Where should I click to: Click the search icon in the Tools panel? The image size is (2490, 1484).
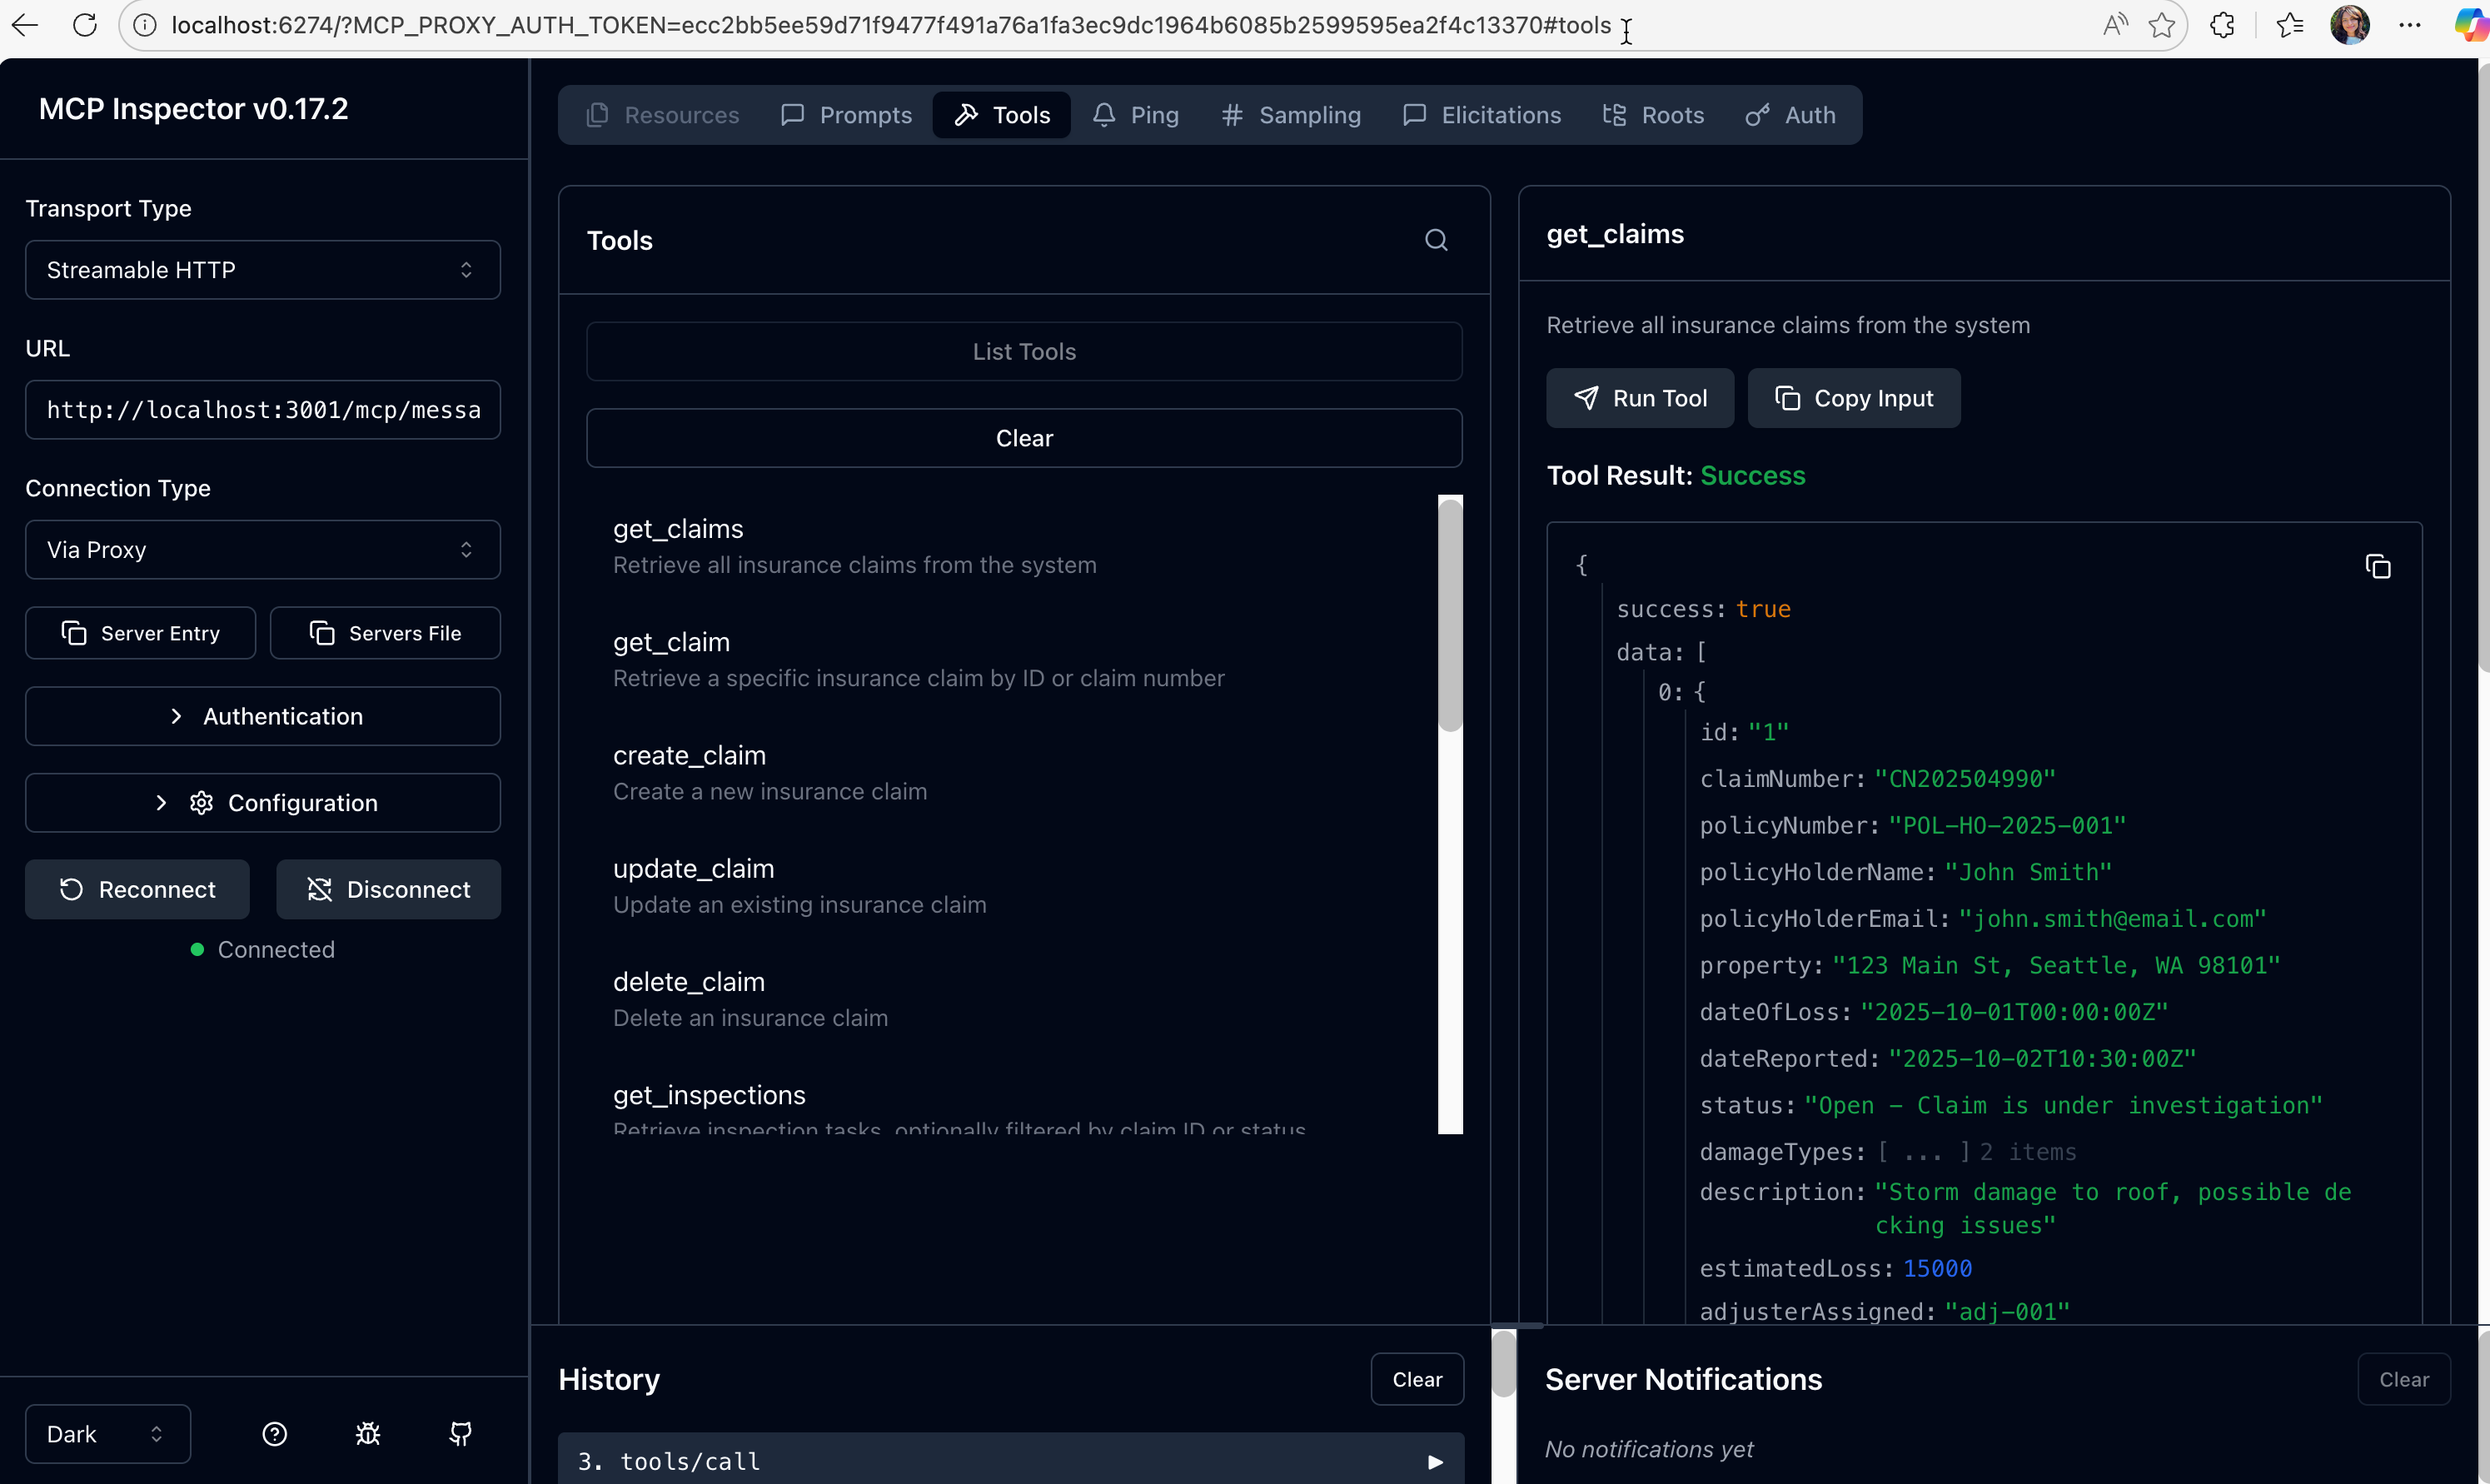1436,240
